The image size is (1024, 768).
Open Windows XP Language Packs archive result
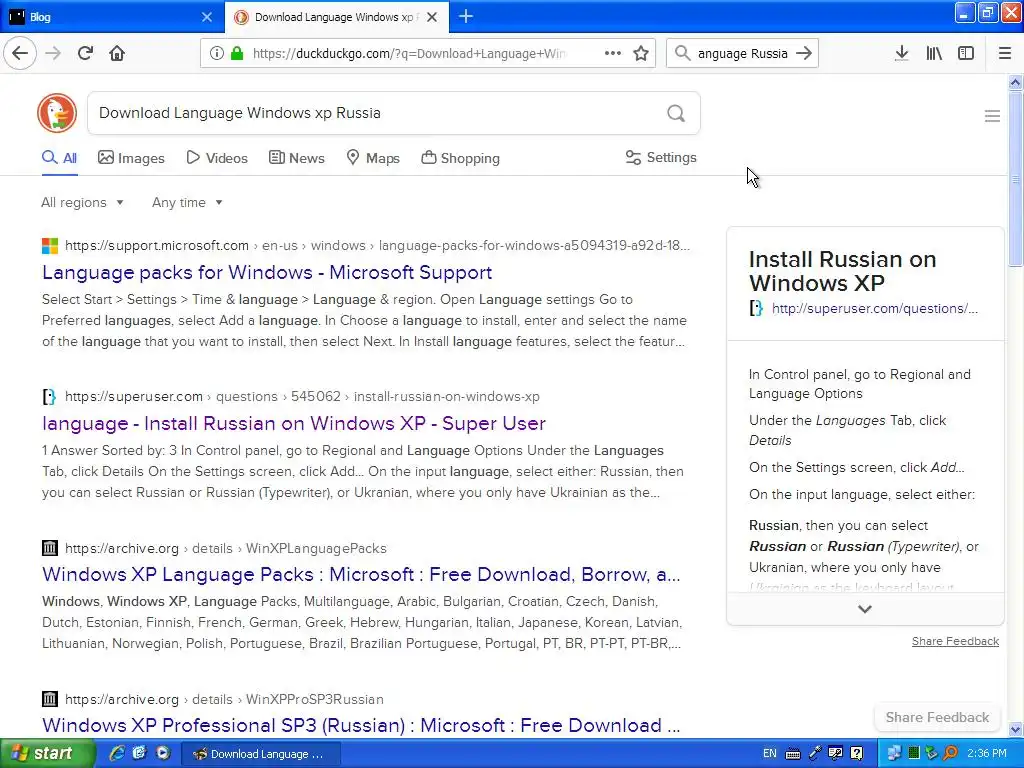click(x=361, y=574)
